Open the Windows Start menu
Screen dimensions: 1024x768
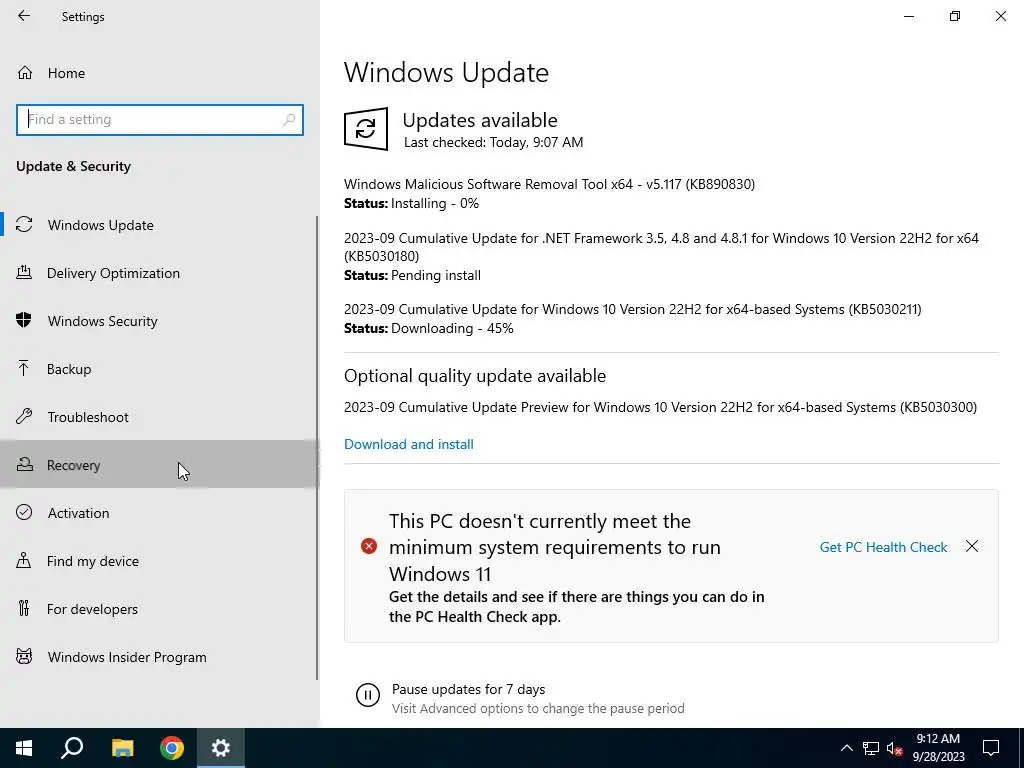pos(24,748)
